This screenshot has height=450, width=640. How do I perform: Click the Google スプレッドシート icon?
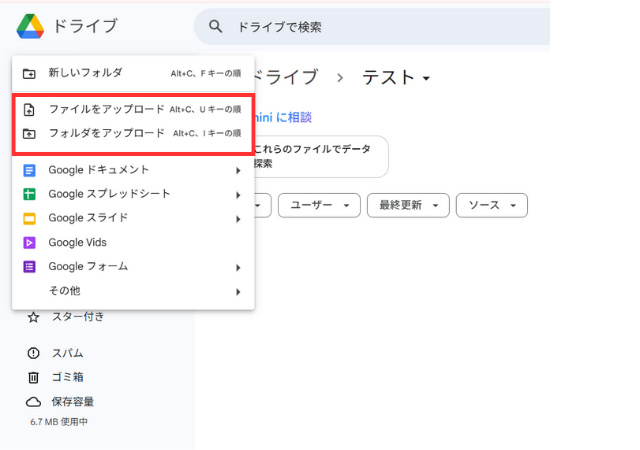click(29, 194)
